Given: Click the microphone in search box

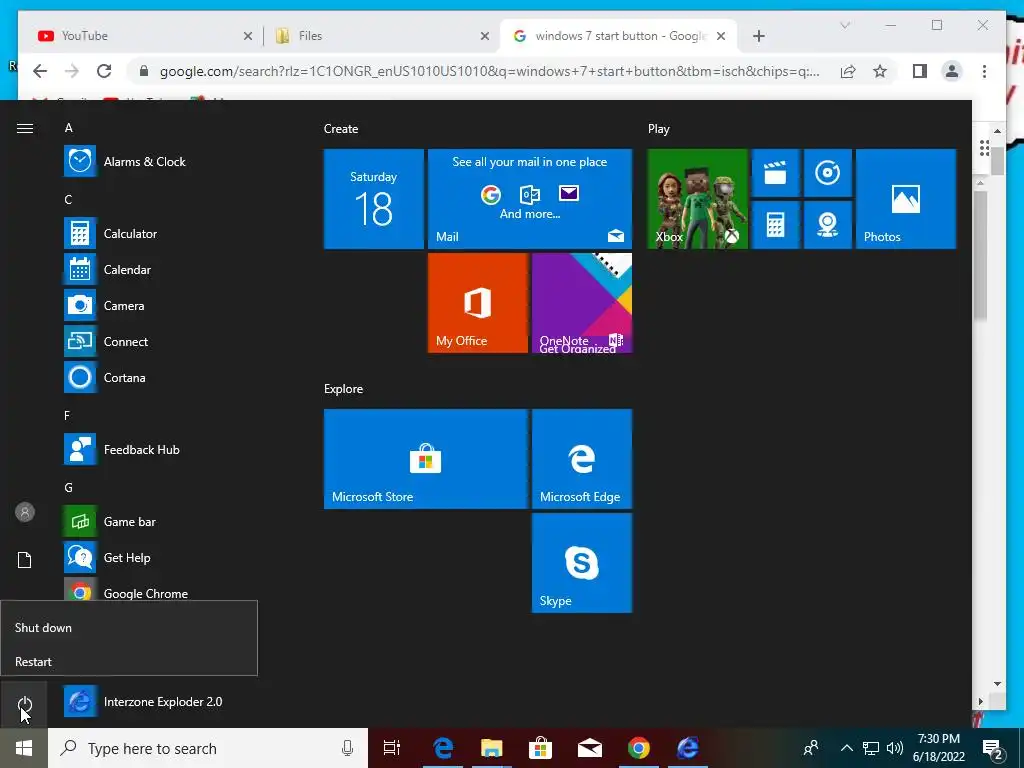Looking at the screenshot, I should click(347, 748).
